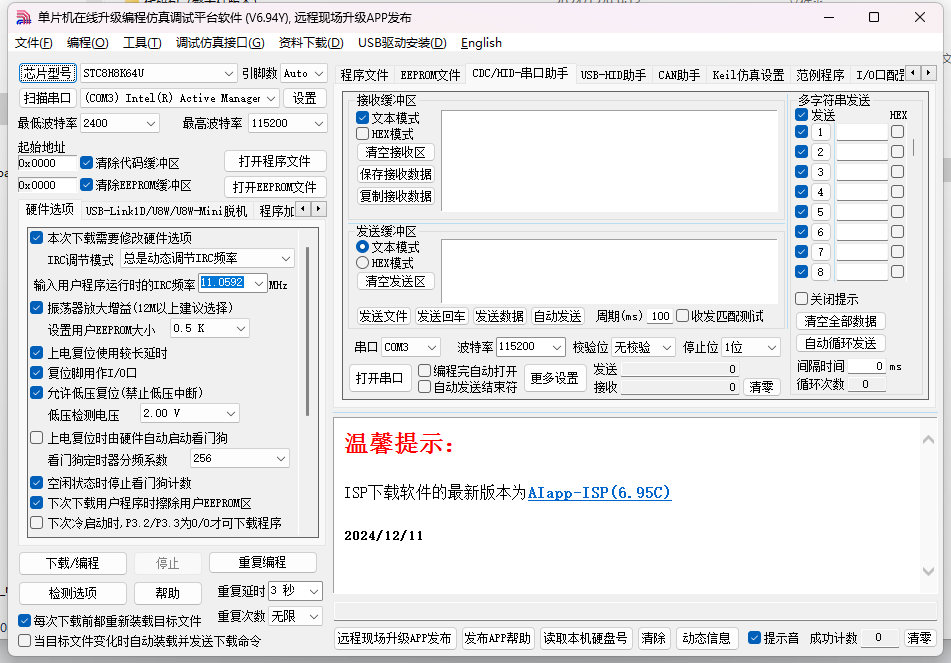Open the 文件(F) menu
This screenshot has width=951, height=663.
point(33,42)
